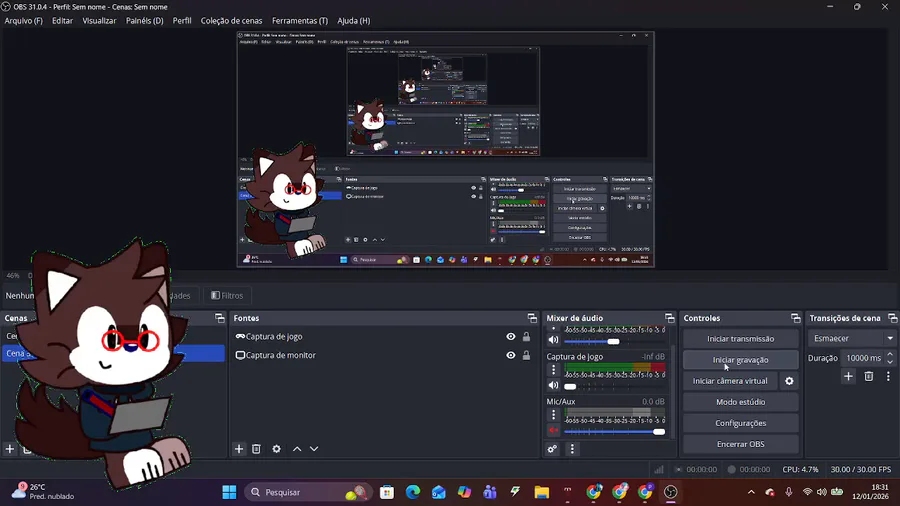Unmute the Mic/Aux audio channel
Screen dimensions: 900x506
[553, 430]
